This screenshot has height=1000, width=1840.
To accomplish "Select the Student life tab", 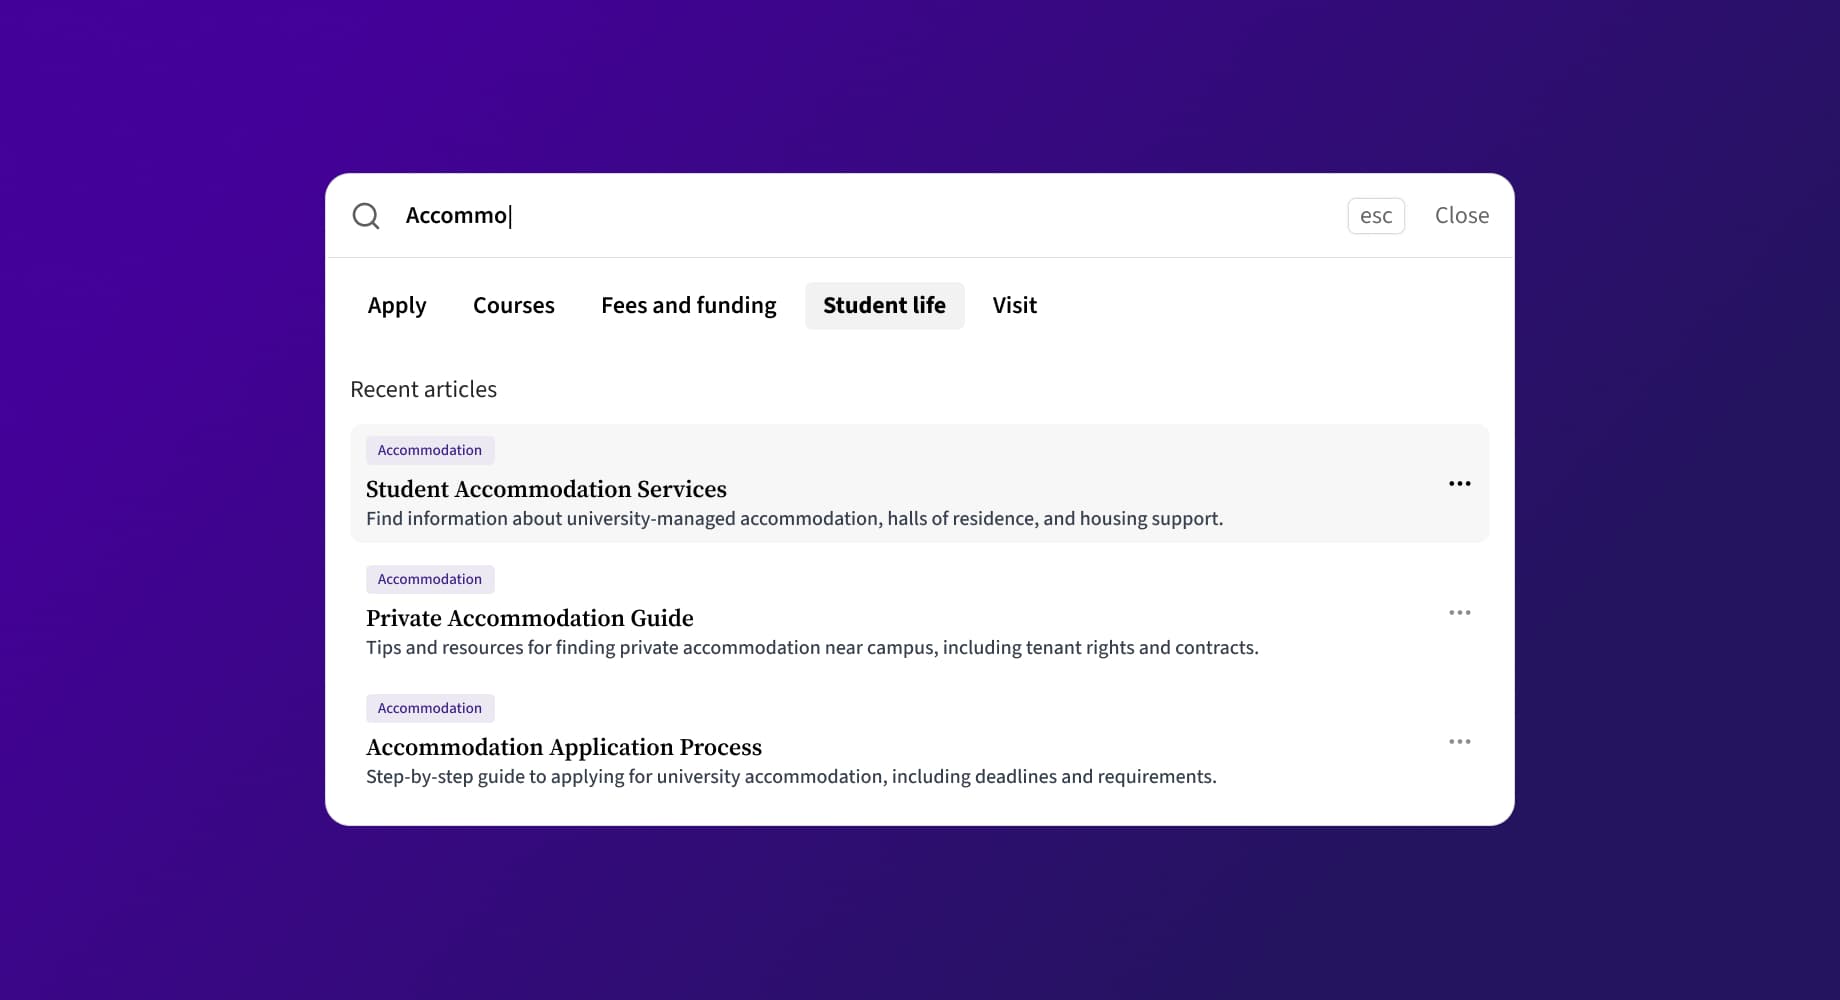I will pyautogui.click(x=884, y=306).
